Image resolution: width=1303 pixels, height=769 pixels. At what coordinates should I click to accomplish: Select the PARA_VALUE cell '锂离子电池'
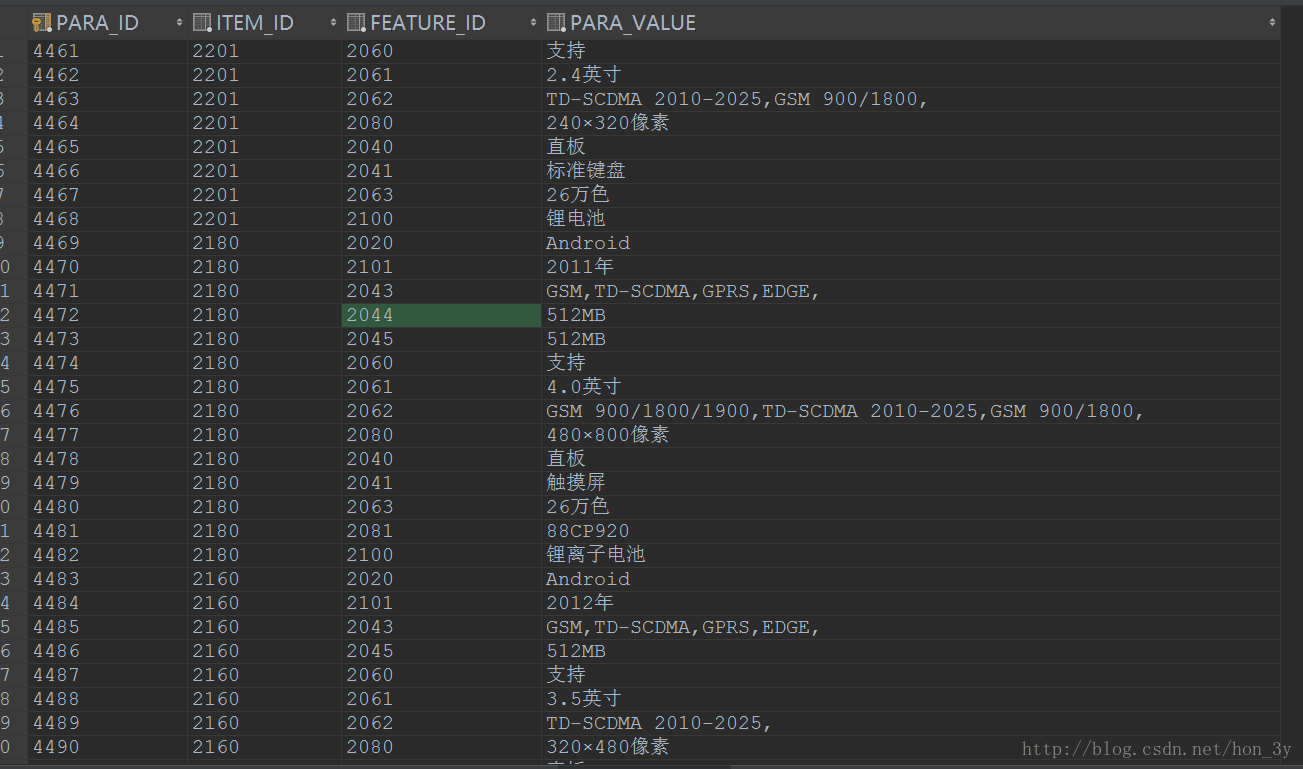pyautogui.click(x=911, y=555)
